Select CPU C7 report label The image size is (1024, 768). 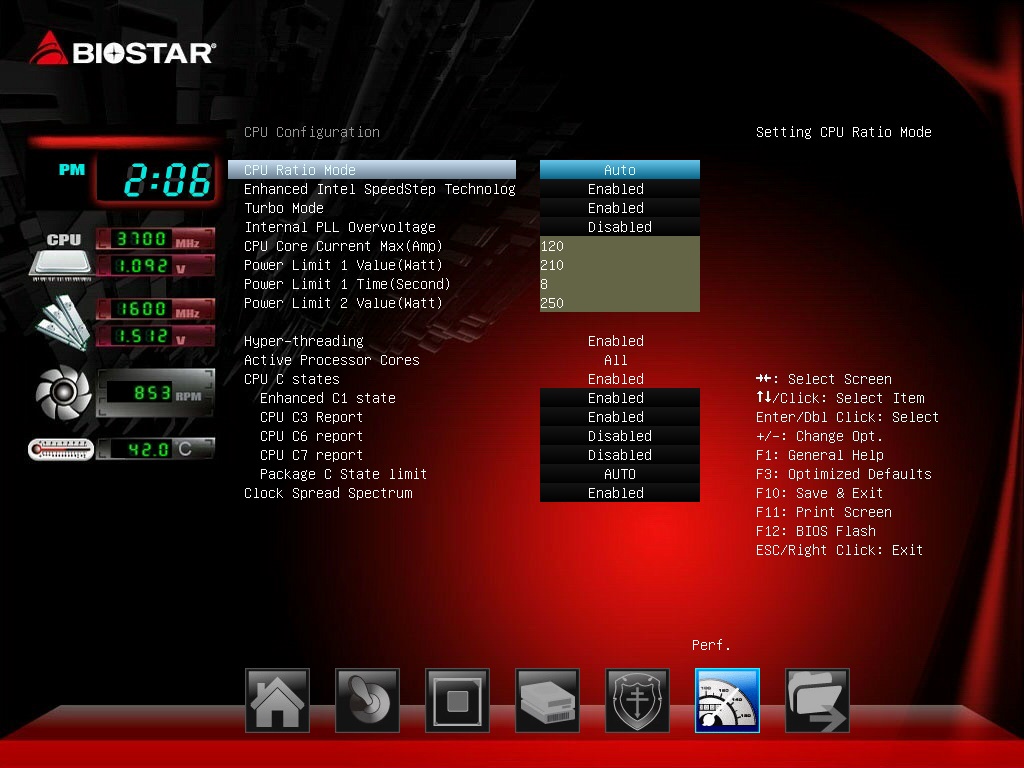click(x=312, y=455)
